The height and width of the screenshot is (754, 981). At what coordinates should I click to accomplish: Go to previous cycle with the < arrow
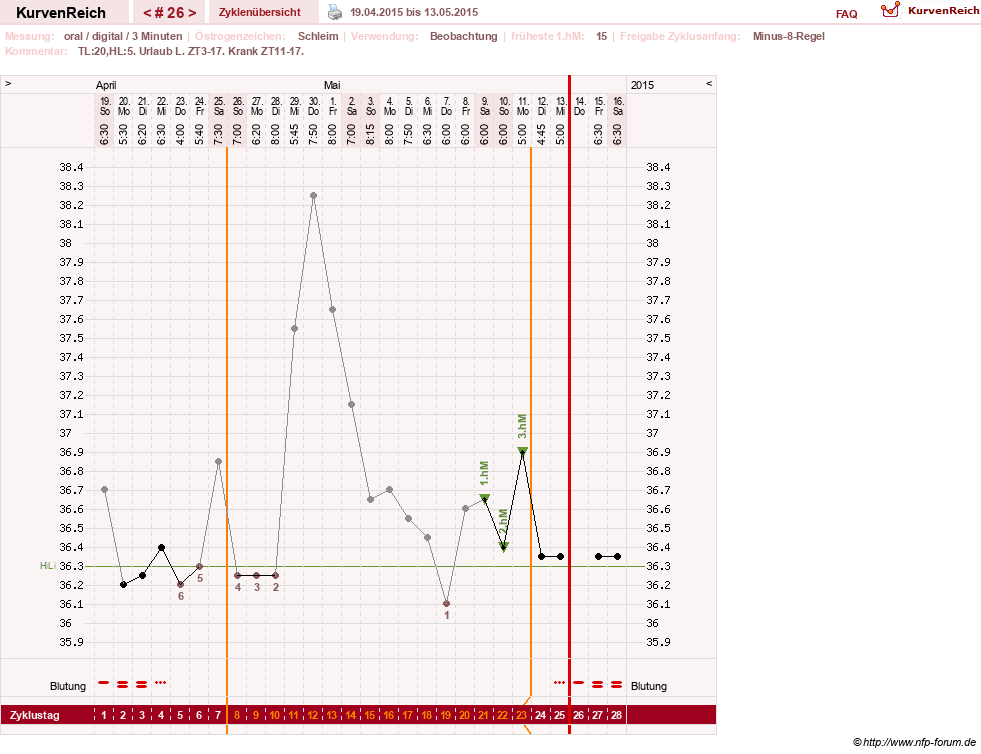147,13
